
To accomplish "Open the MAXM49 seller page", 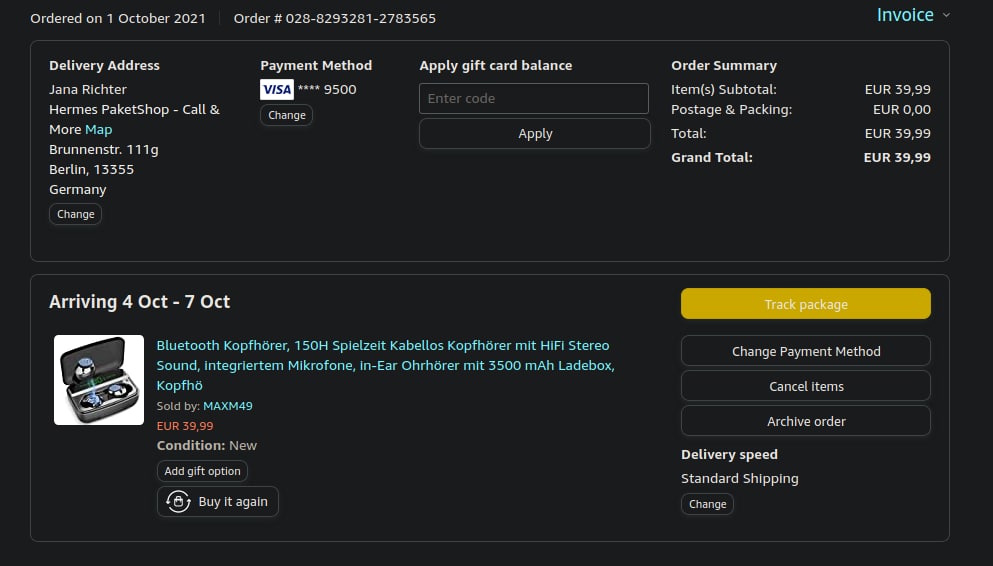I will pyautogui.click(x=228, y=406).
